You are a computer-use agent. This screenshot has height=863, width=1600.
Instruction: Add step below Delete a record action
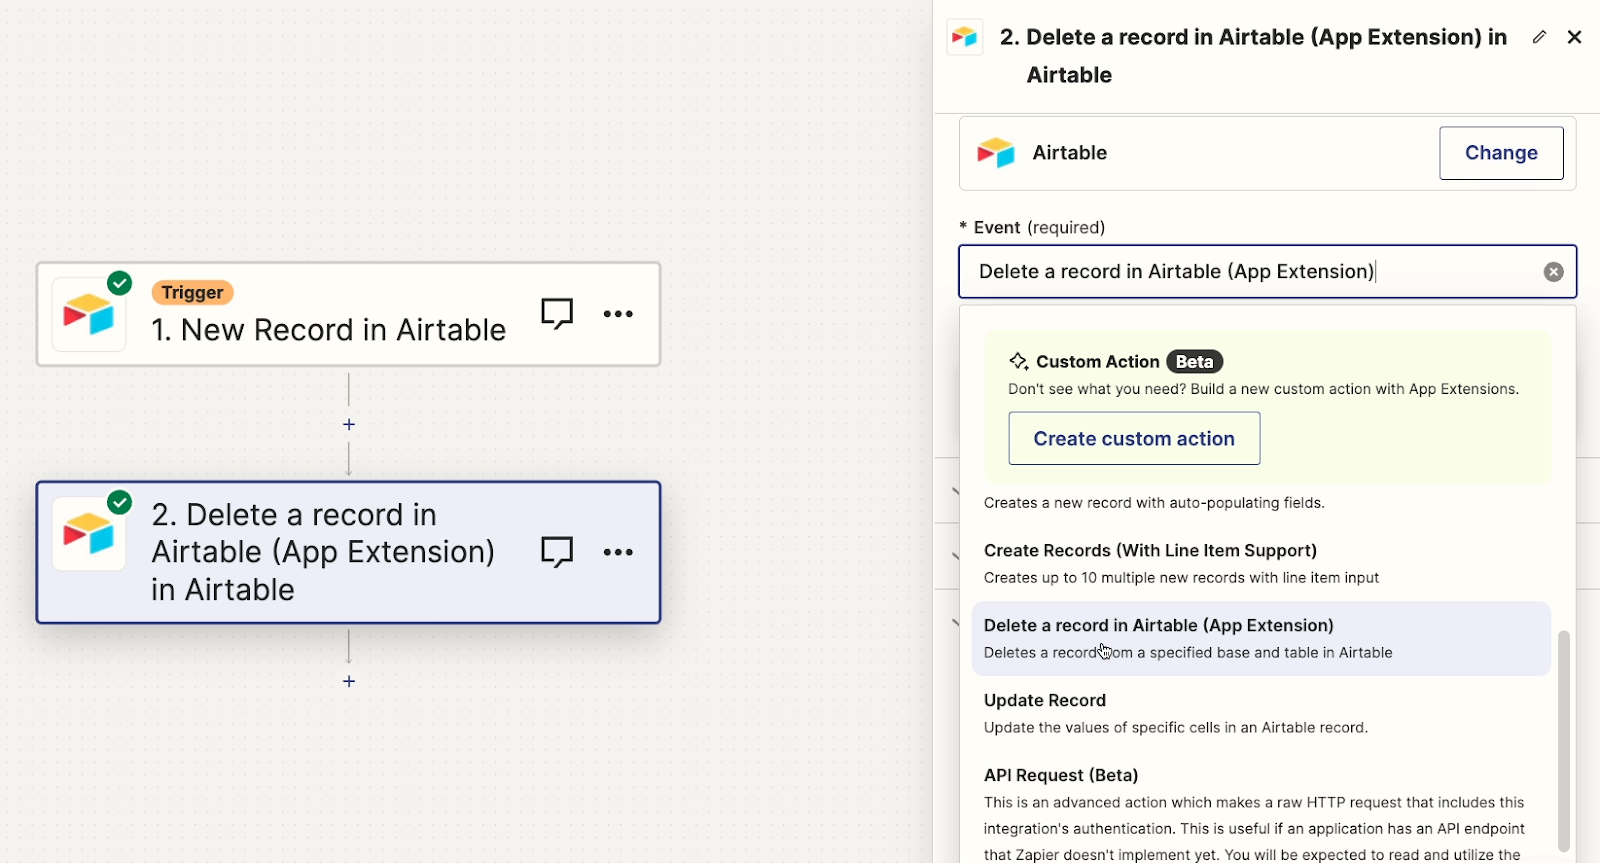pos(349,682)
